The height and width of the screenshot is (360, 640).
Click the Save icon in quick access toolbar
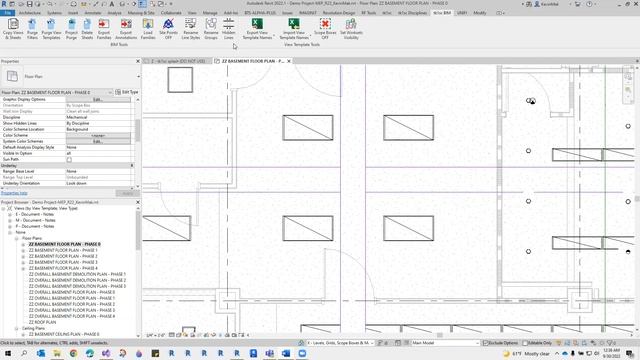(29, 4)
